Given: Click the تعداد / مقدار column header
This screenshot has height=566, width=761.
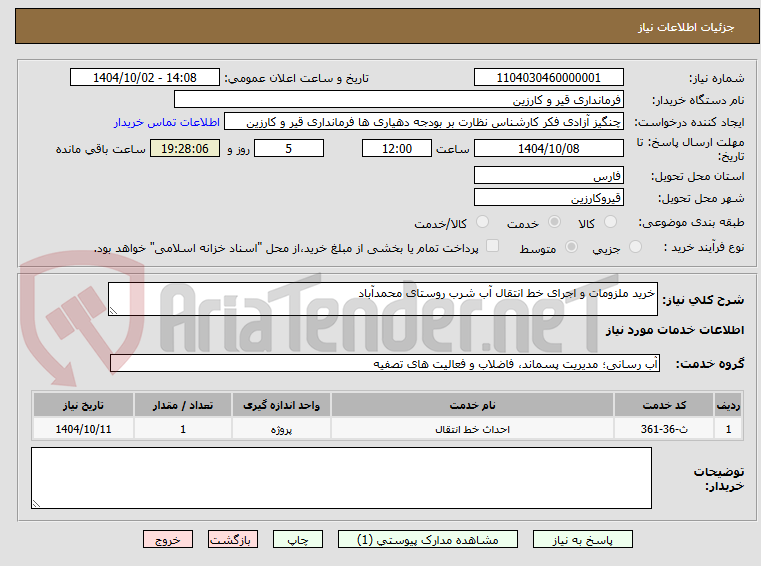Looking at the screenshot, I should (182, 405).
